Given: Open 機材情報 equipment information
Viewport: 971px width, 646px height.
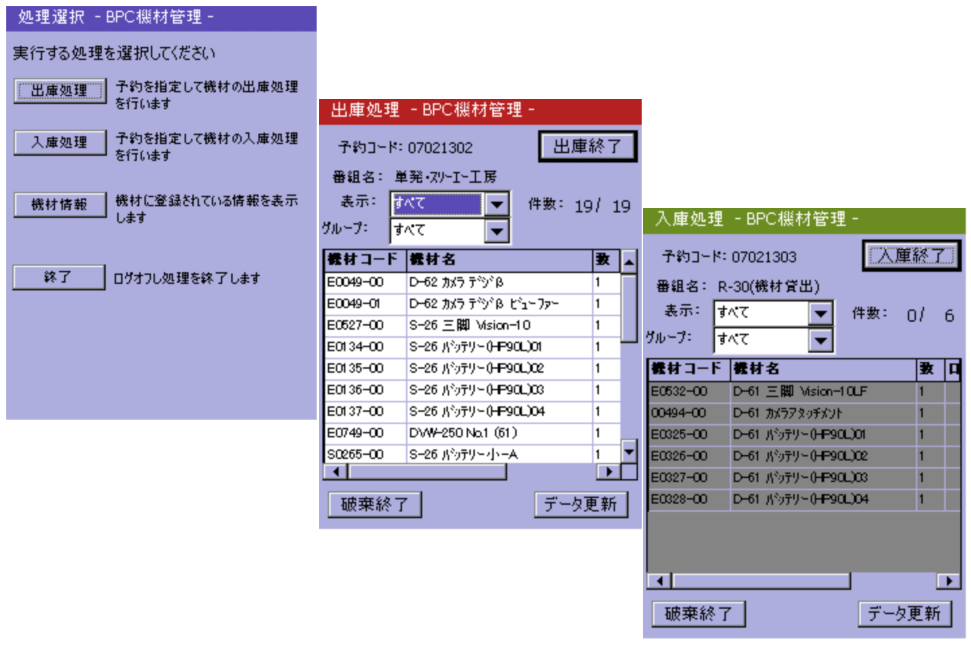Looking at the screenshot, I should pos(59,204).
